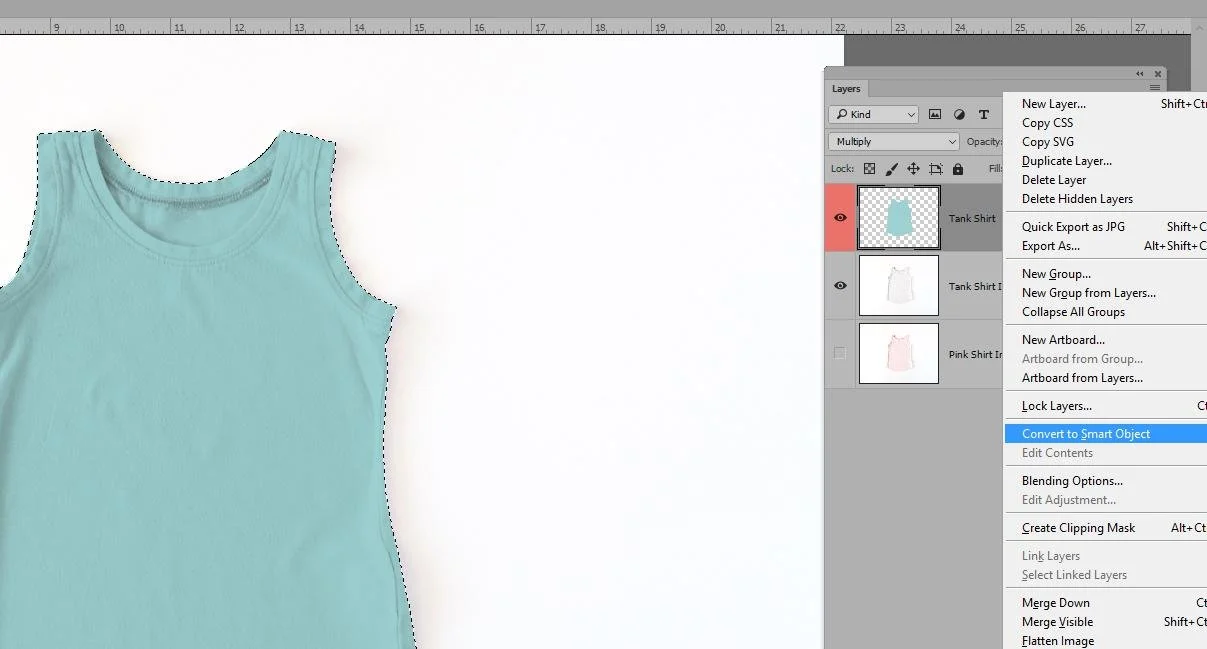The height and width of the screenshot is (649, 1207).
Task: Lock layer position with move icon
Action: pos(913,169)
